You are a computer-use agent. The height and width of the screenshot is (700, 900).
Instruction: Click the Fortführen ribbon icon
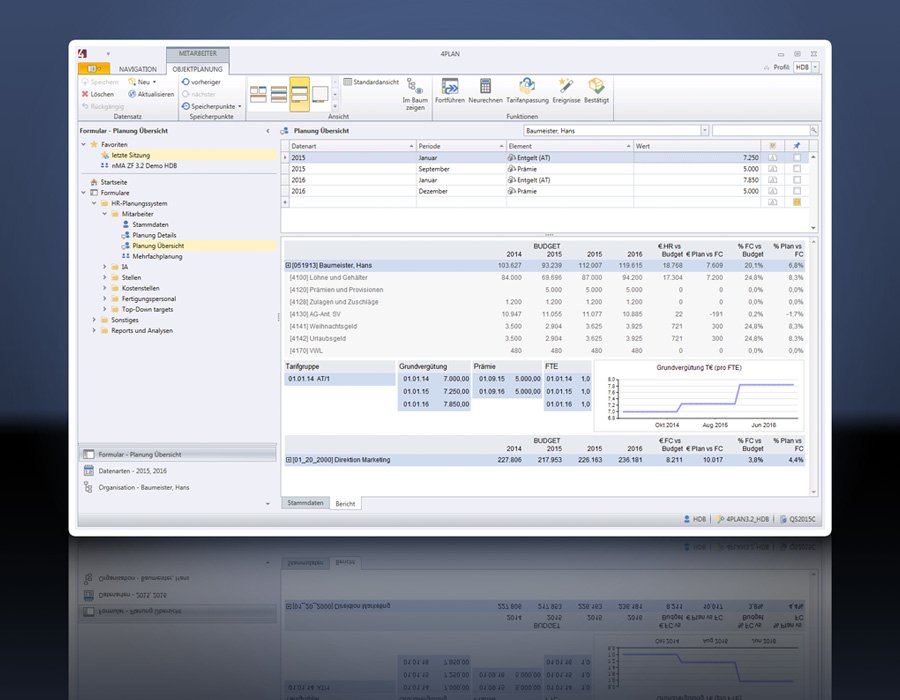coord(449,87)
